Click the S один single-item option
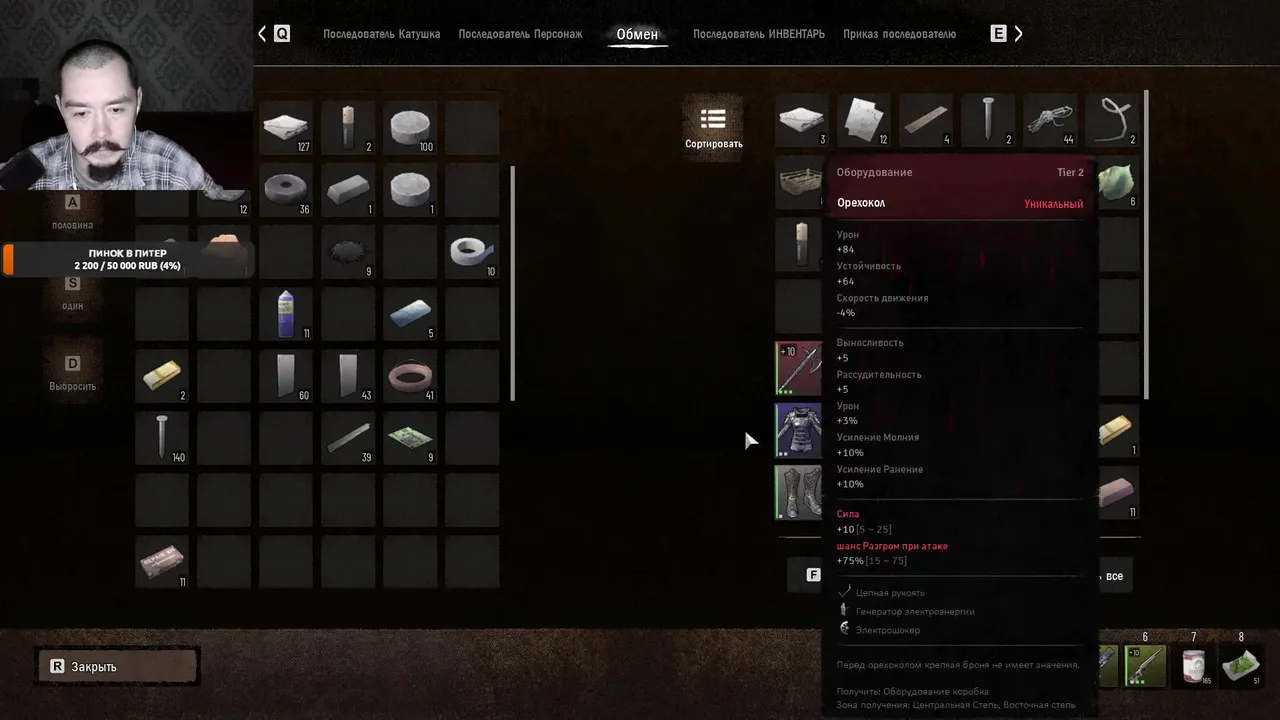This screenshot has height=720, width=1280. 72,293
